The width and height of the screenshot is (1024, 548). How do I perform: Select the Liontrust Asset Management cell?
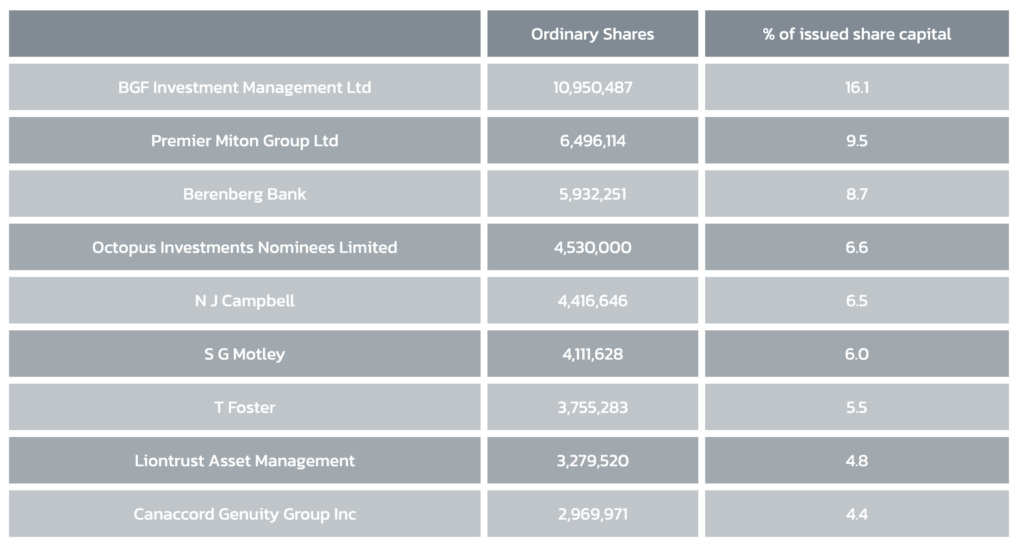(x=244, y=460)
